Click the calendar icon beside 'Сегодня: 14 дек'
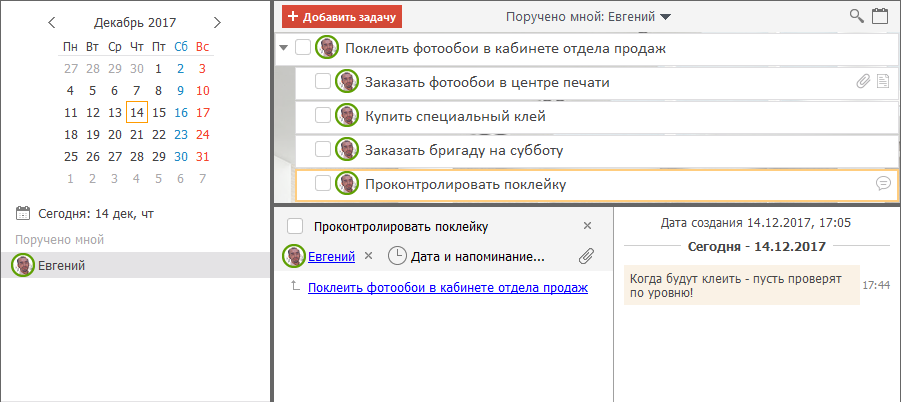The height and width of the screenshot is (402, 901). [x=22, y=214]
